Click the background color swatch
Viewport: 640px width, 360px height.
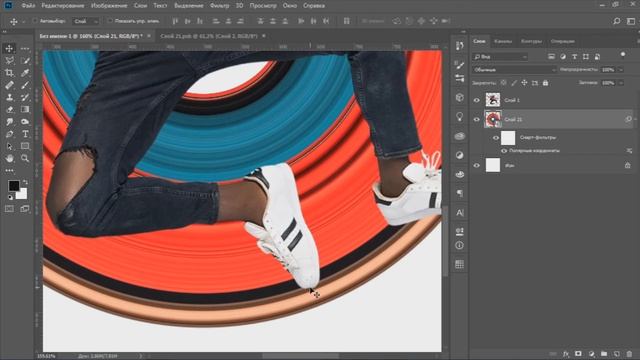click(x=22, y=194)
